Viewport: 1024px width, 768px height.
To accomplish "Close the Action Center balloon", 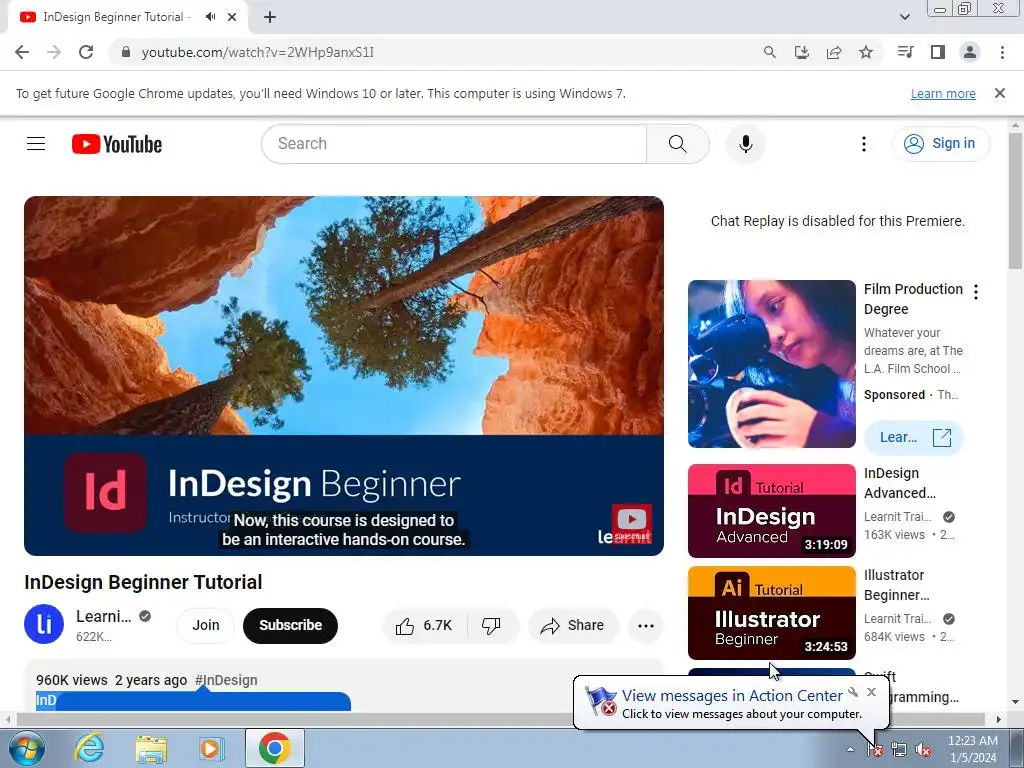I will 872,692.
